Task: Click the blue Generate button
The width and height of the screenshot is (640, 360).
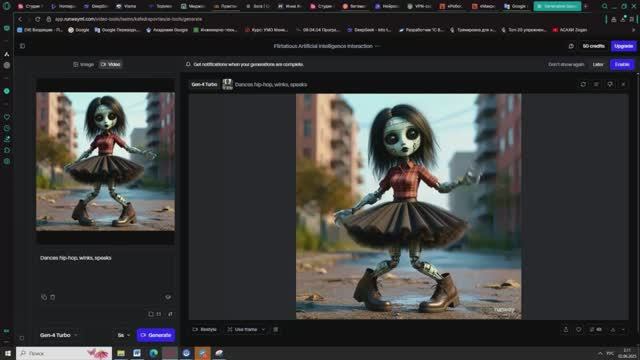Action: tap(156, 335)
